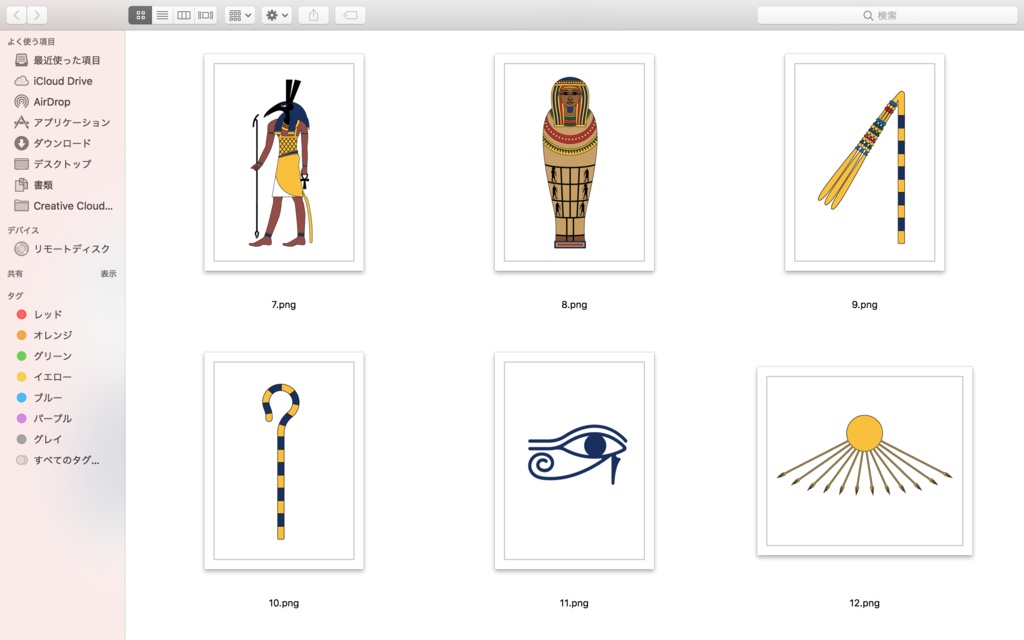Click the デスクトップ sidebar icon

click(22, 164)
